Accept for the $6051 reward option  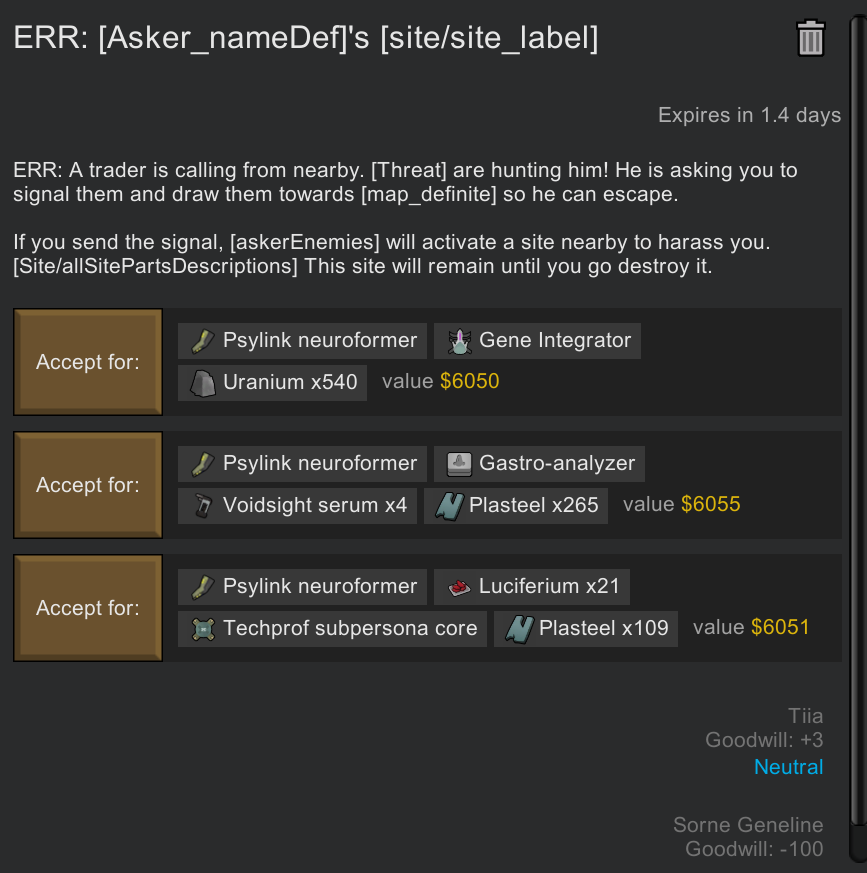tap(88, 608)
